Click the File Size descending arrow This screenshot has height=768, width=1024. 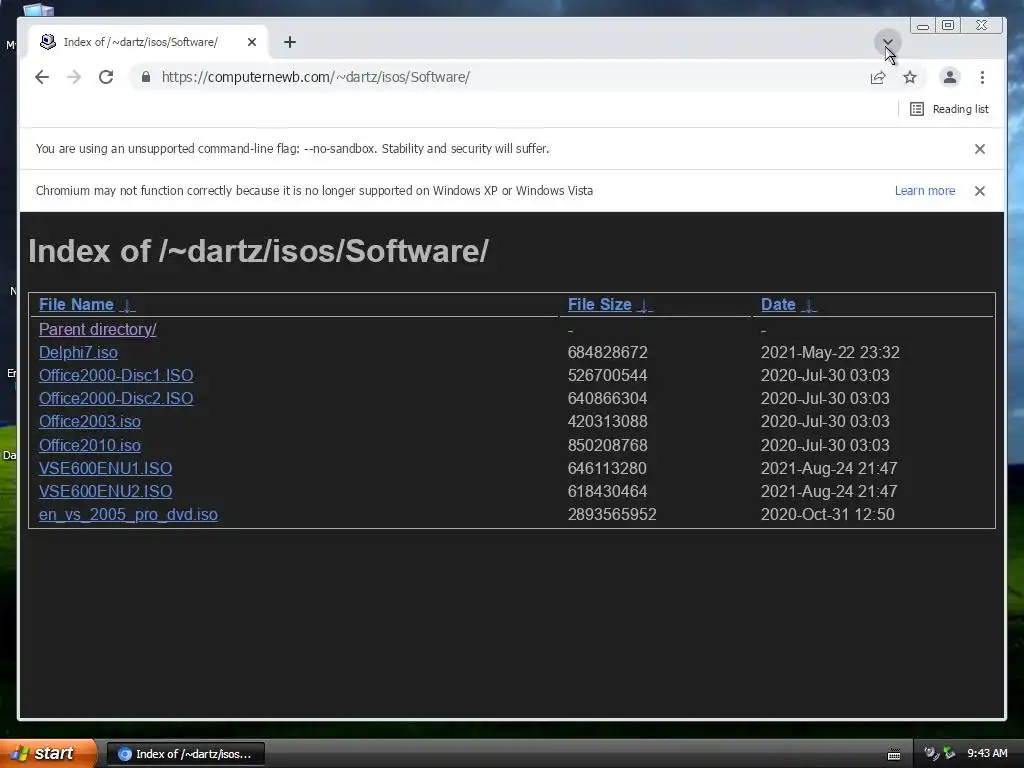click(645, 305)
